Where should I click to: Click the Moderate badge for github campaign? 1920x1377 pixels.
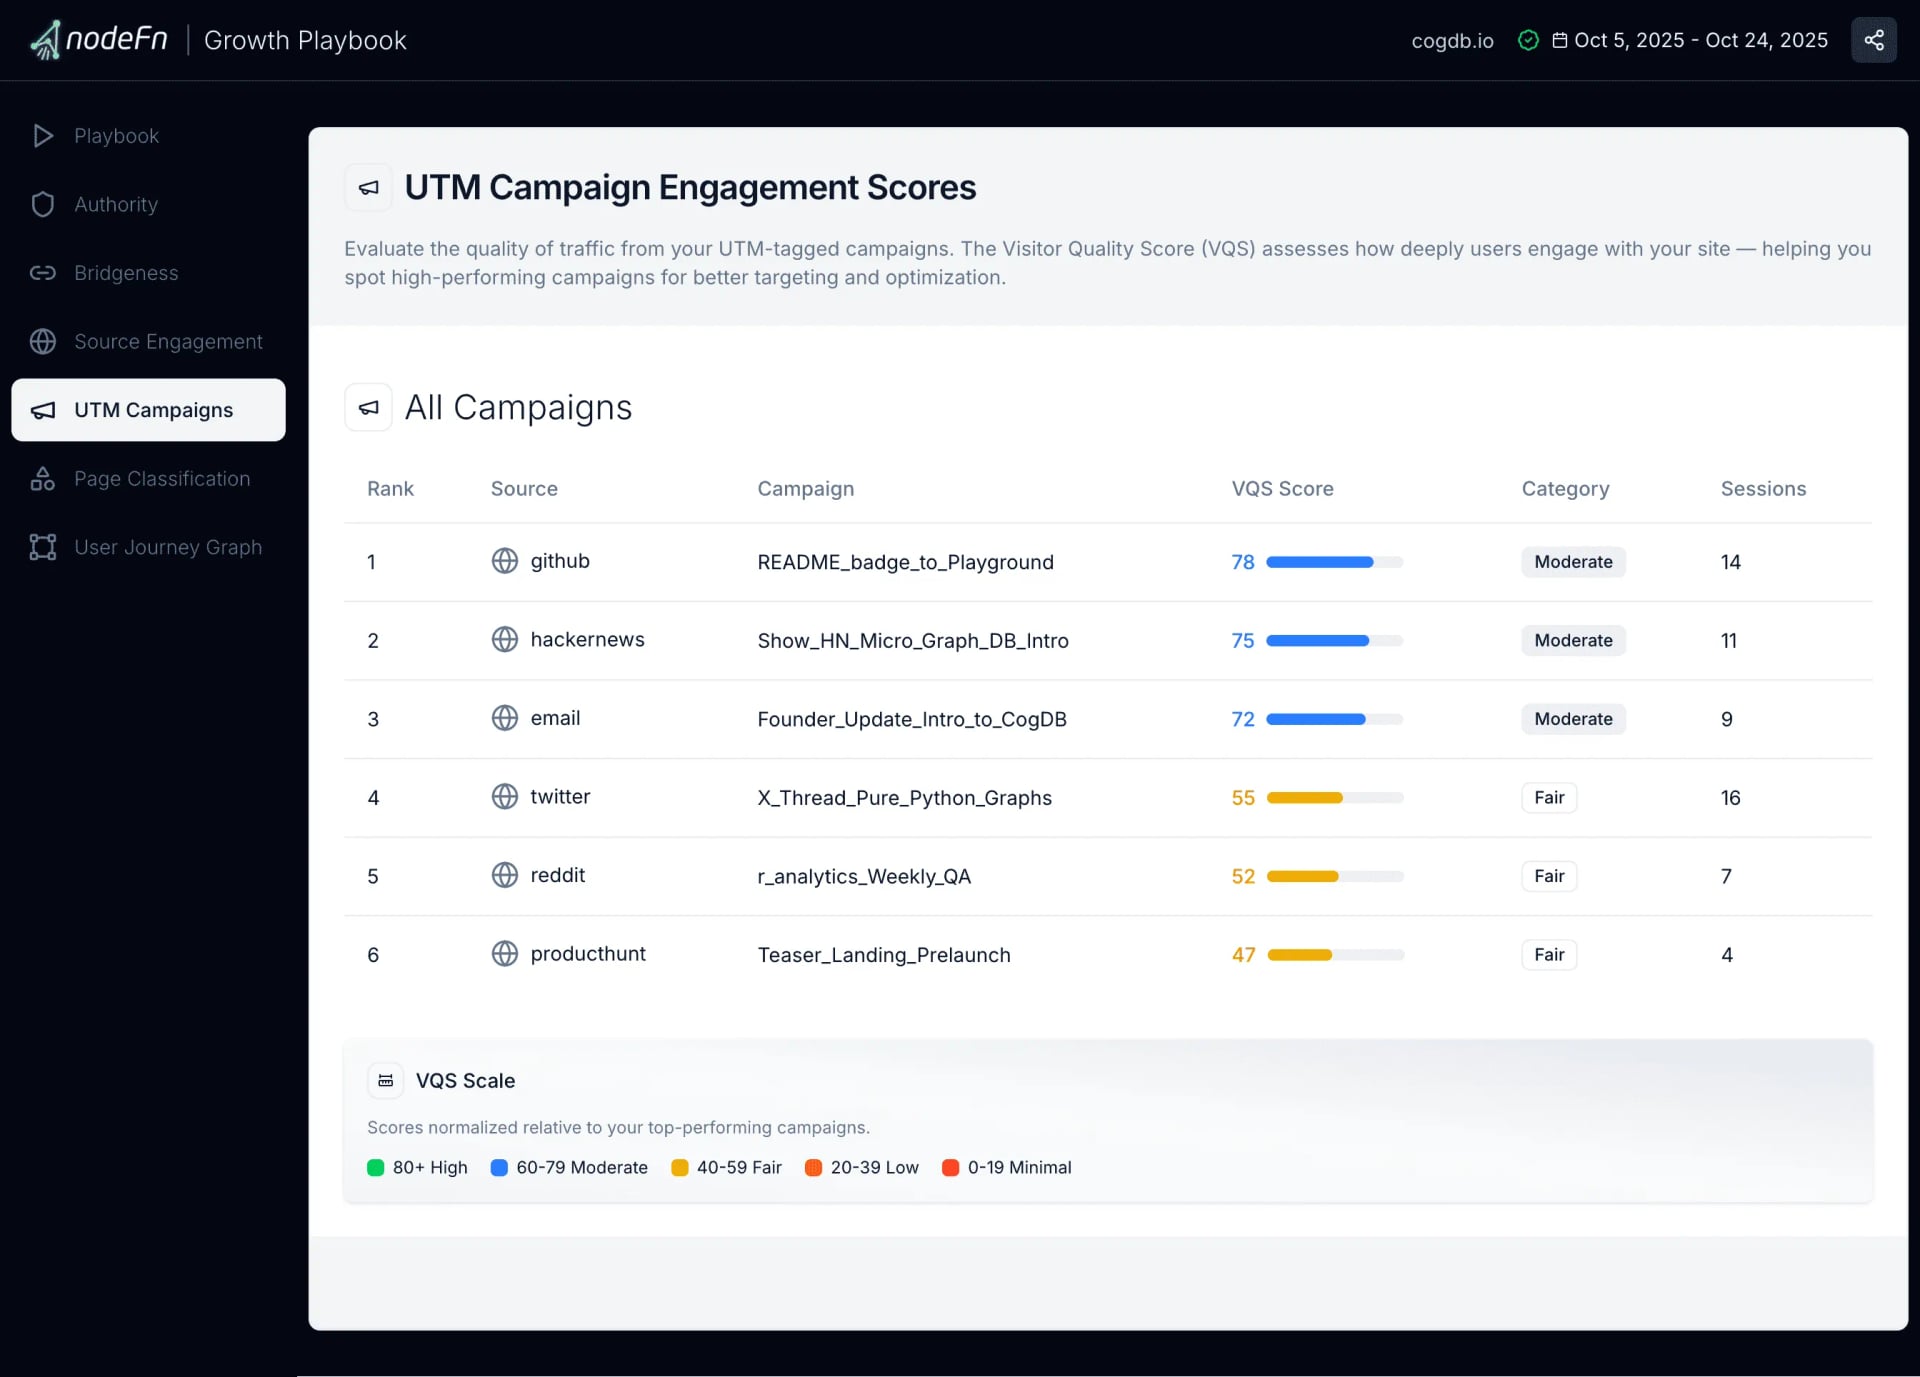coord(1572,561)
